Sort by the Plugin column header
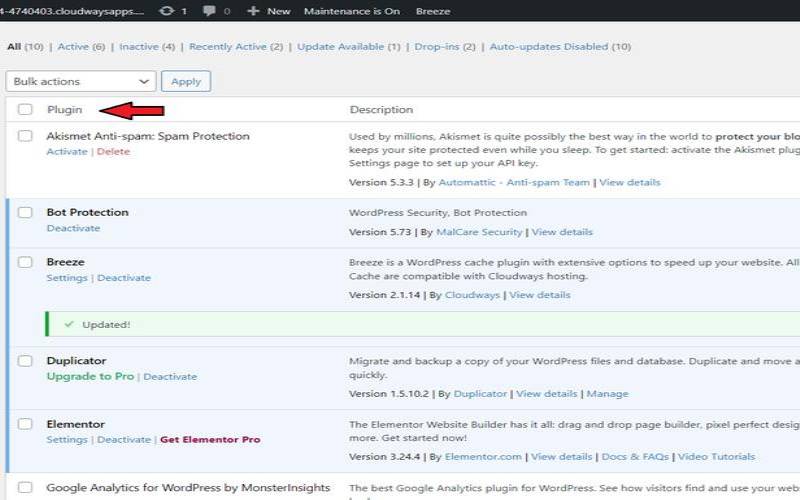This screenshot has height=500, width=800. pyautogui.click(x=64, y=110)
